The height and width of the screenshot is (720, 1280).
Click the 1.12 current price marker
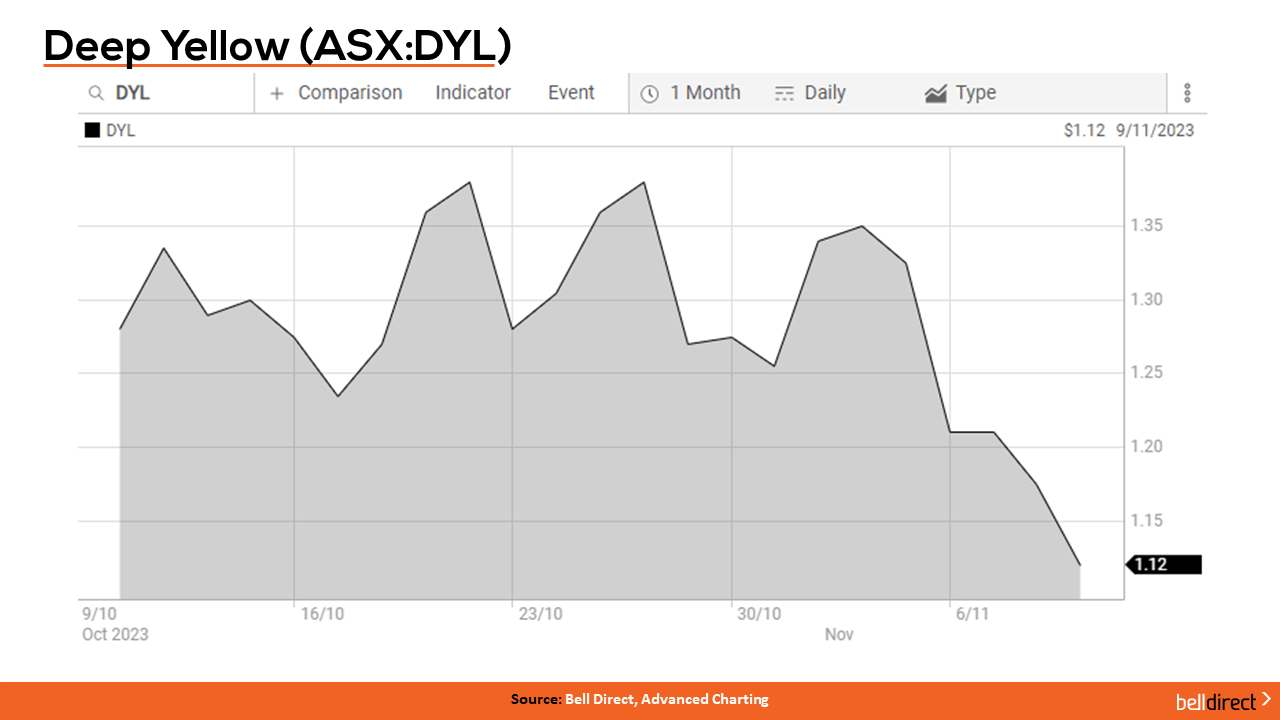click(1164, 565)
